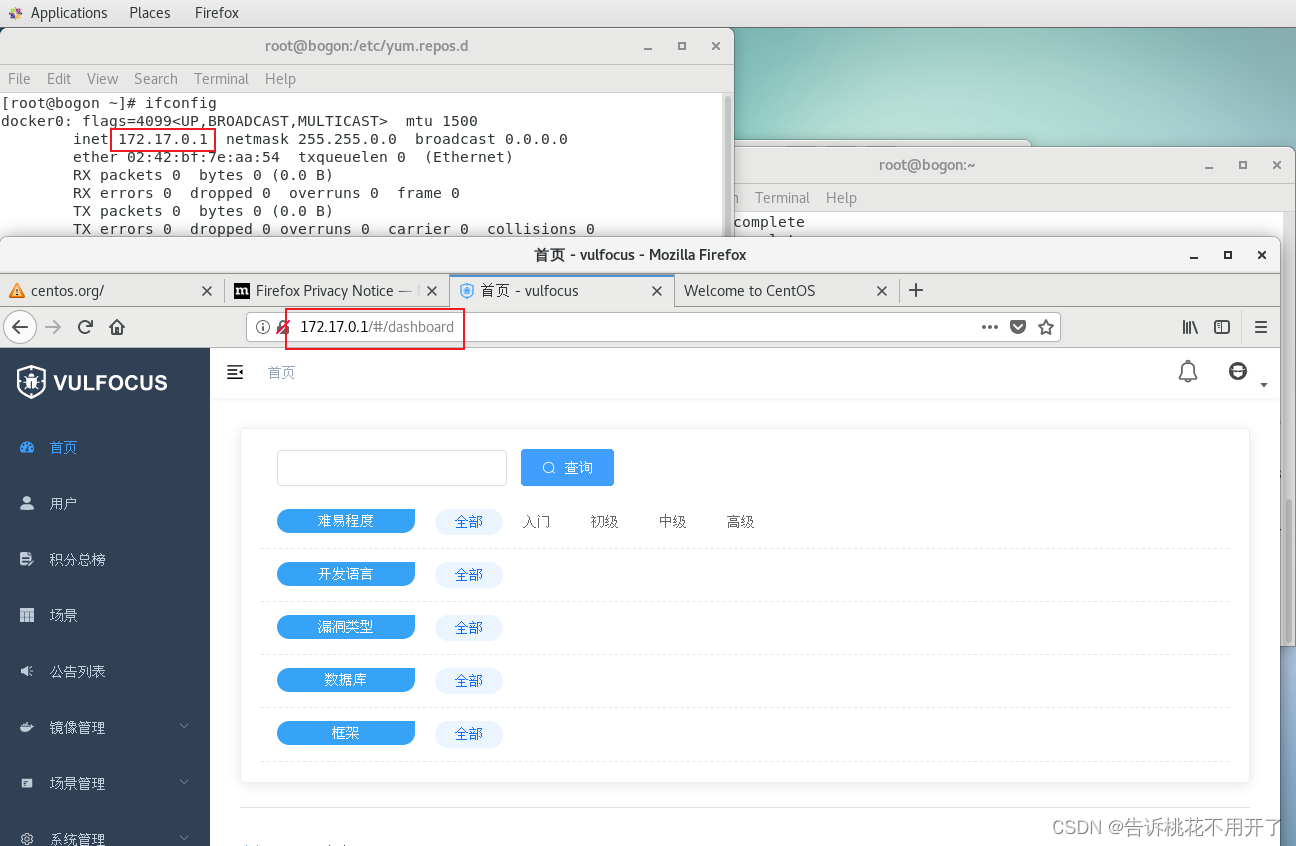Click the Firefox forward arrow button
This screenshot has width=1296, height=846.
[53, 327]
